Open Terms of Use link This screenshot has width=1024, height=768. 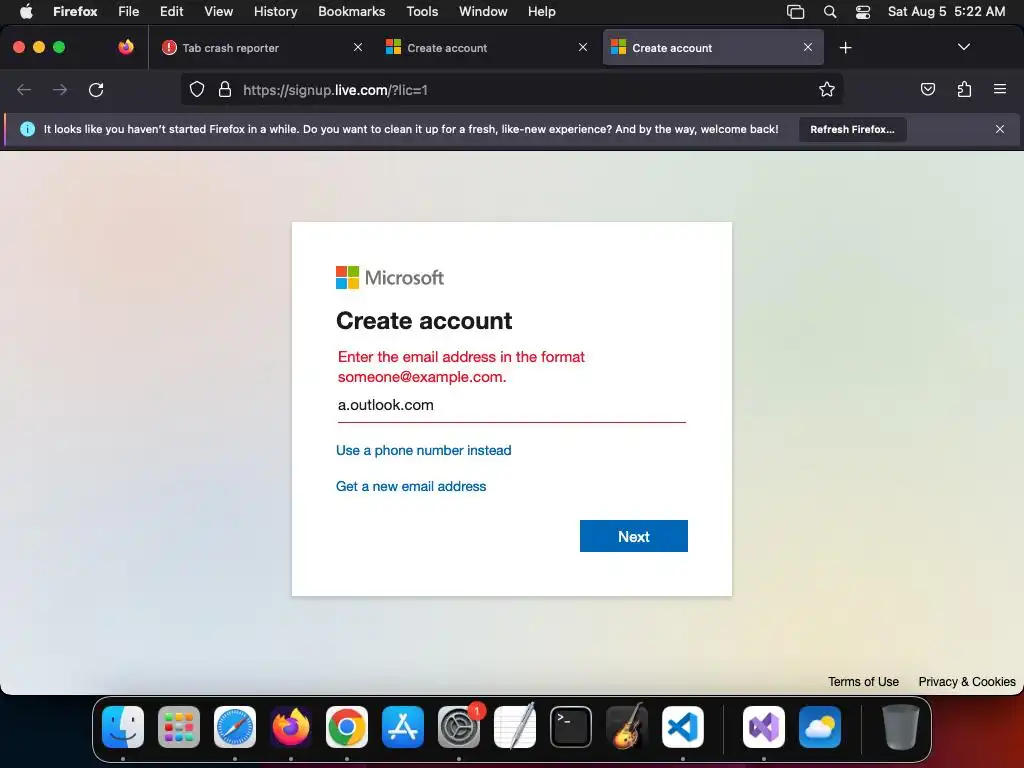[x=863, y=682]
